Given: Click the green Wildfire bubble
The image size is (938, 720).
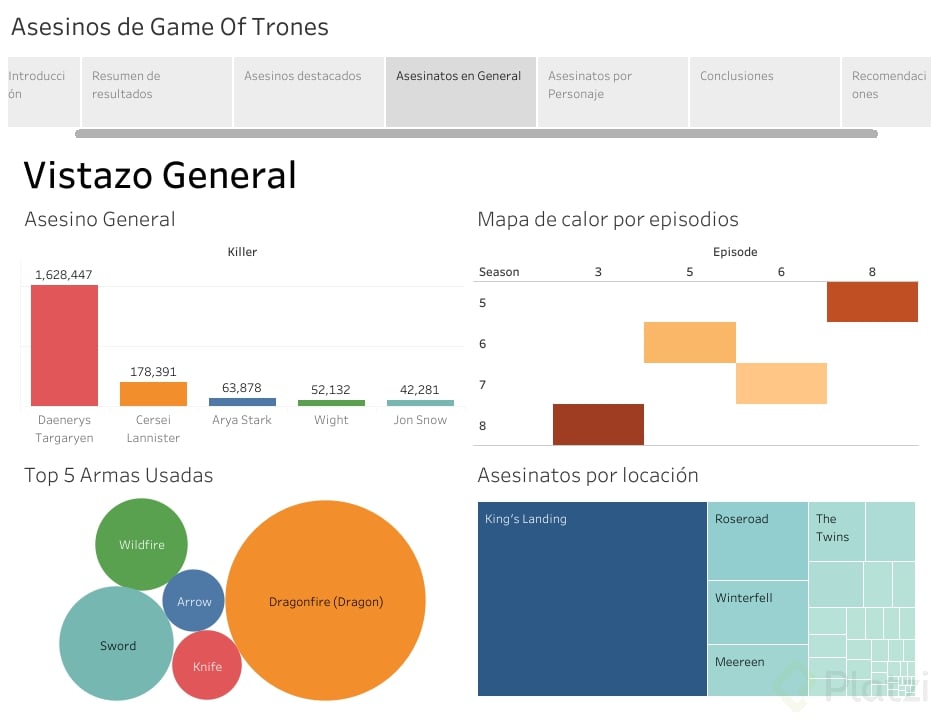Looking at the screenshot, I should click(x=141, y=544).
